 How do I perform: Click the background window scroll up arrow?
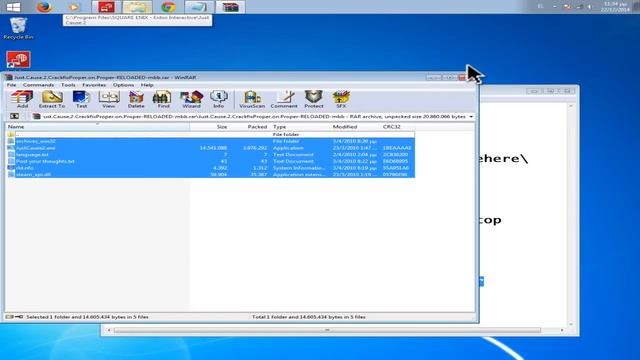tap(571, 106)
